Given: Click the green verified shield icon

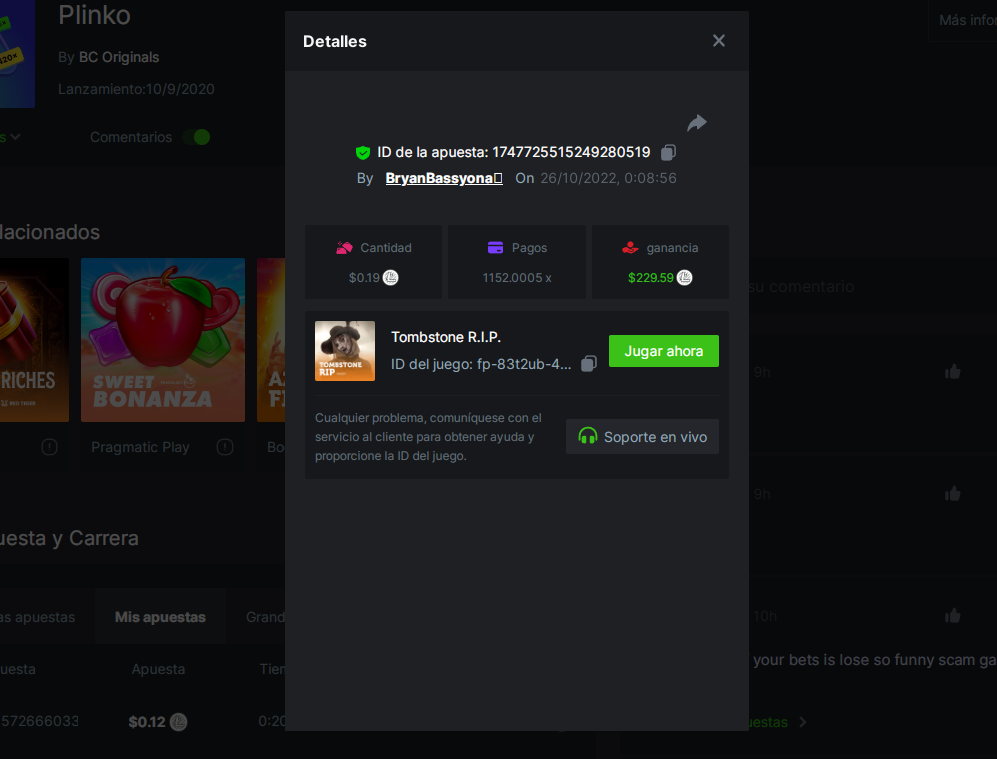Looking at the screenshot, I should [363, 153].
